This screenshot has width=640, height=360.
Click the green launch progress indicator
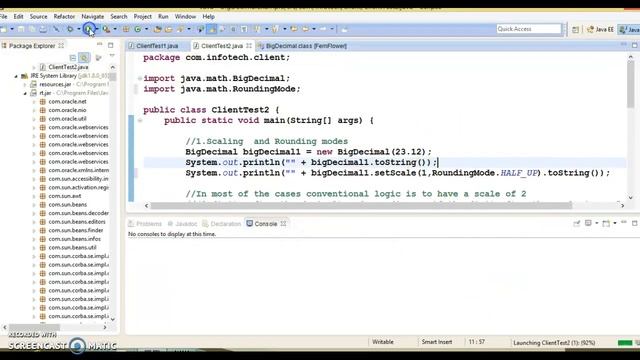click(625, 343)
